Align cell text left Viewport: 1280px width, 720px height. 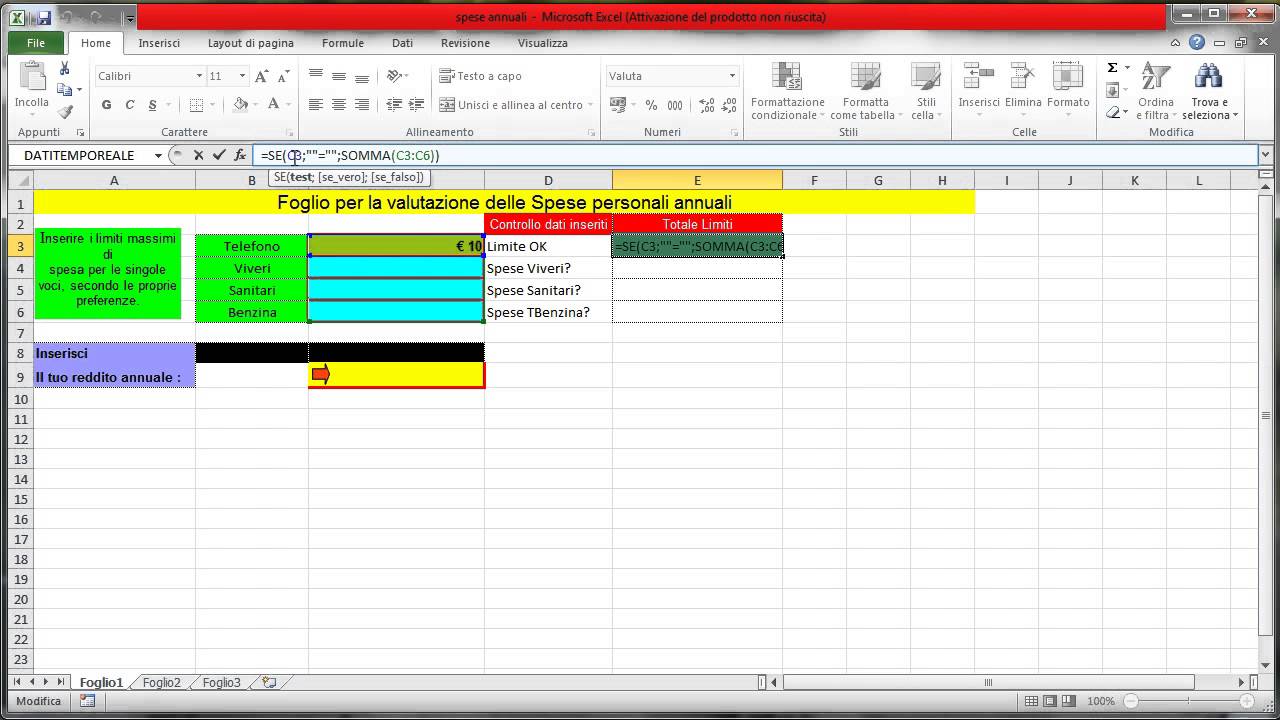point(316,105)
